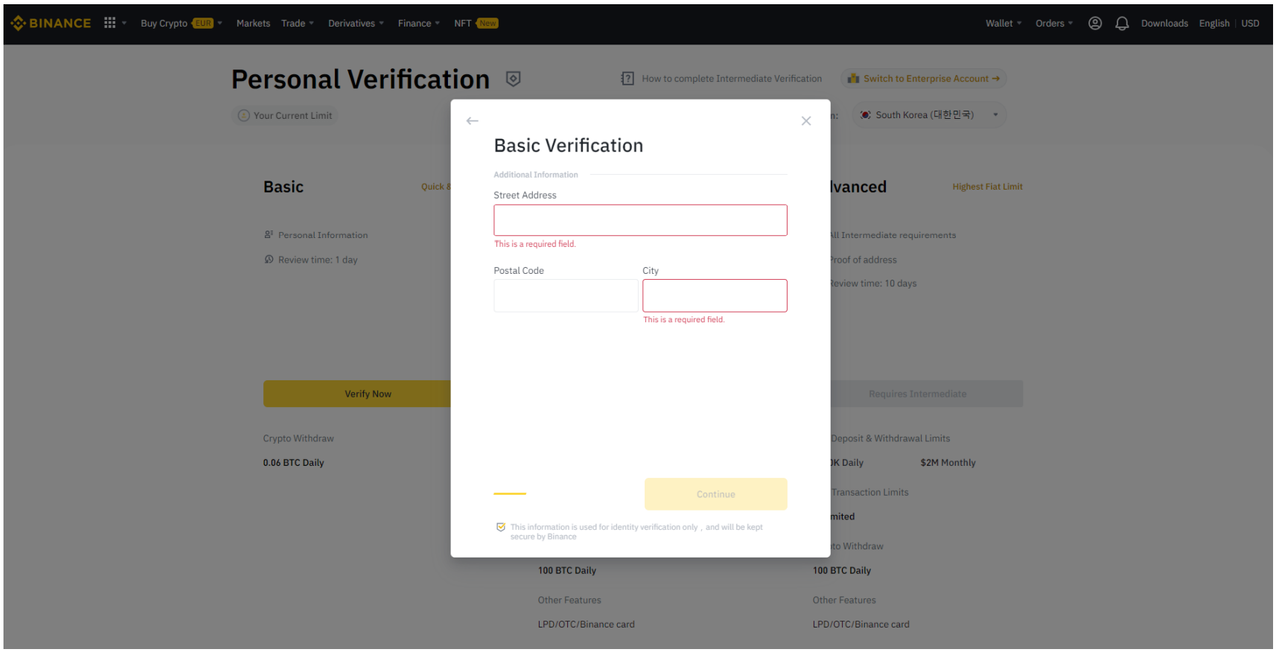The width and height of the screenshot is (1280, 653).
Task: Click the Deposit & Withdrawal Limits label
Action: tap(891, 438)
